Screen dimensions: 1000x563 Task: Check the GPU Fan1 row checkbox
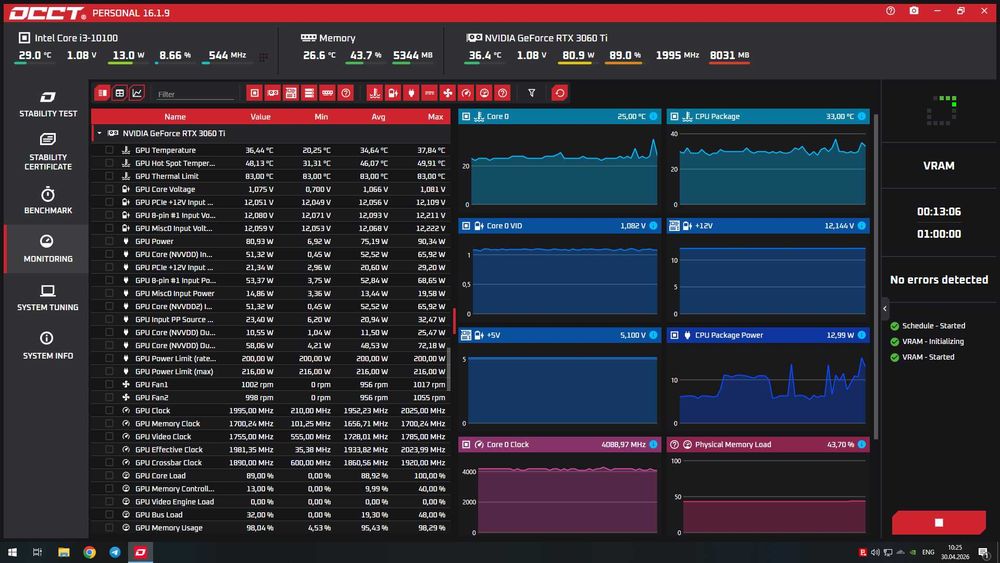pos(109,384)
